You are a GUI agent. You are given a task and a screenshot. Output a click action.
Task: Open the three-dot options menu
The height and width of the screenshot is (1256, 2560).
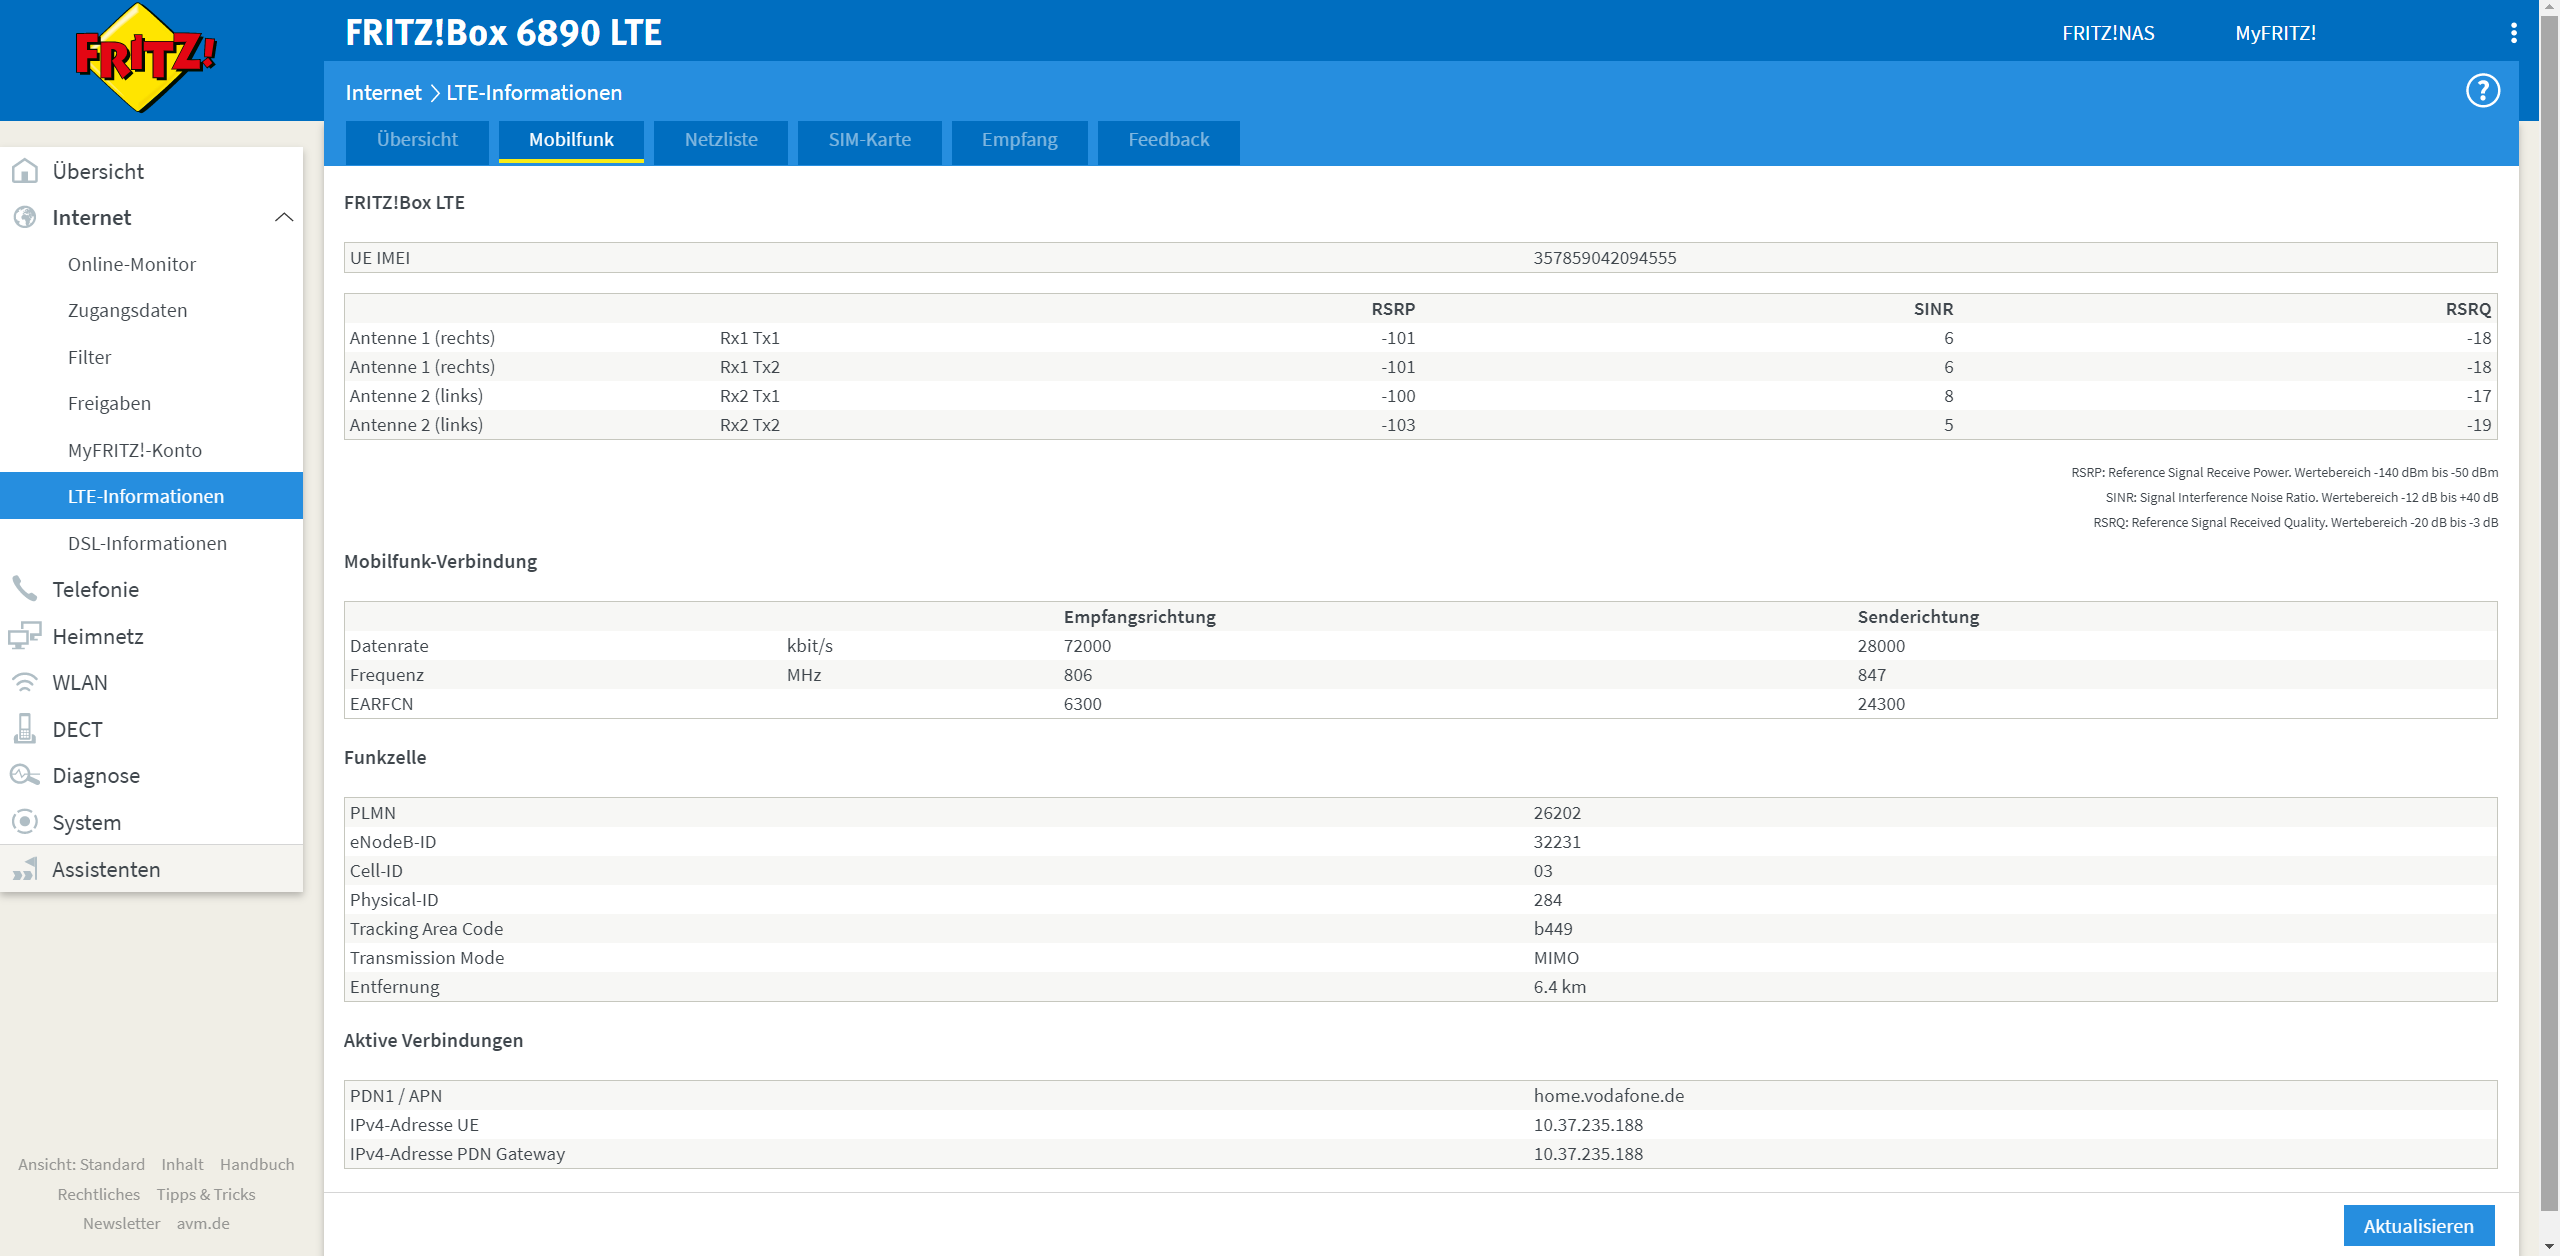point(2513,33)
